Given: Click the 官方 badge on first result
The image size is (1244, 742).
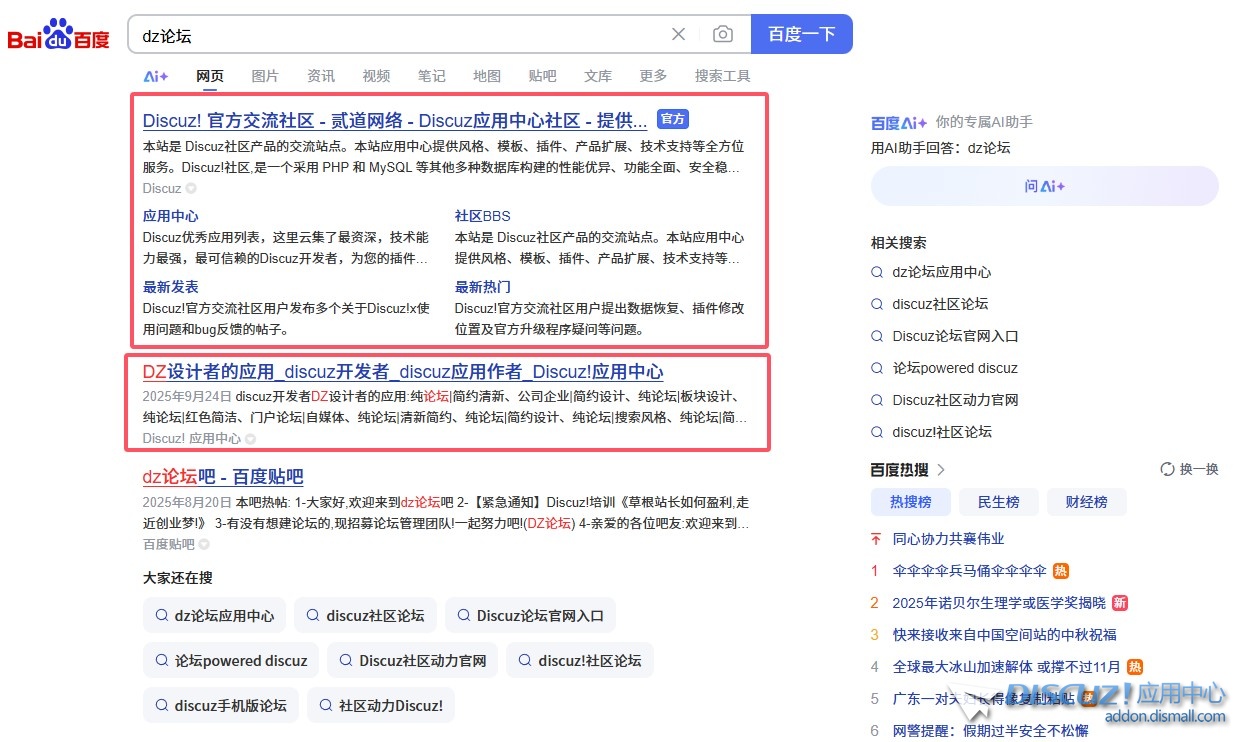Looking at the screenshot, I should [673, 119].
